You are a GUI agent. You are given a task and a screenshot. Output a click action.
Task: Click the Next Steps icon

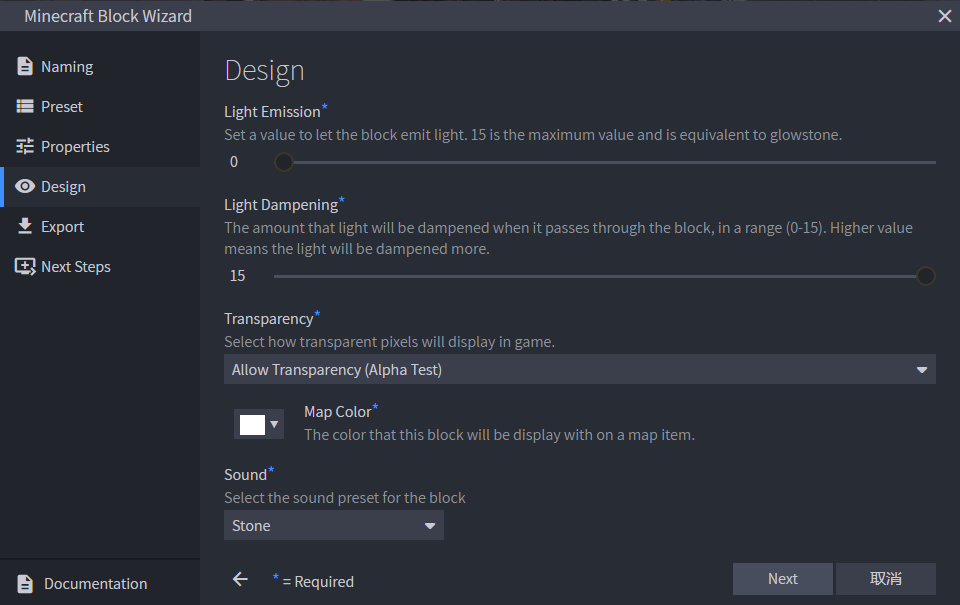tap(24, 266)
